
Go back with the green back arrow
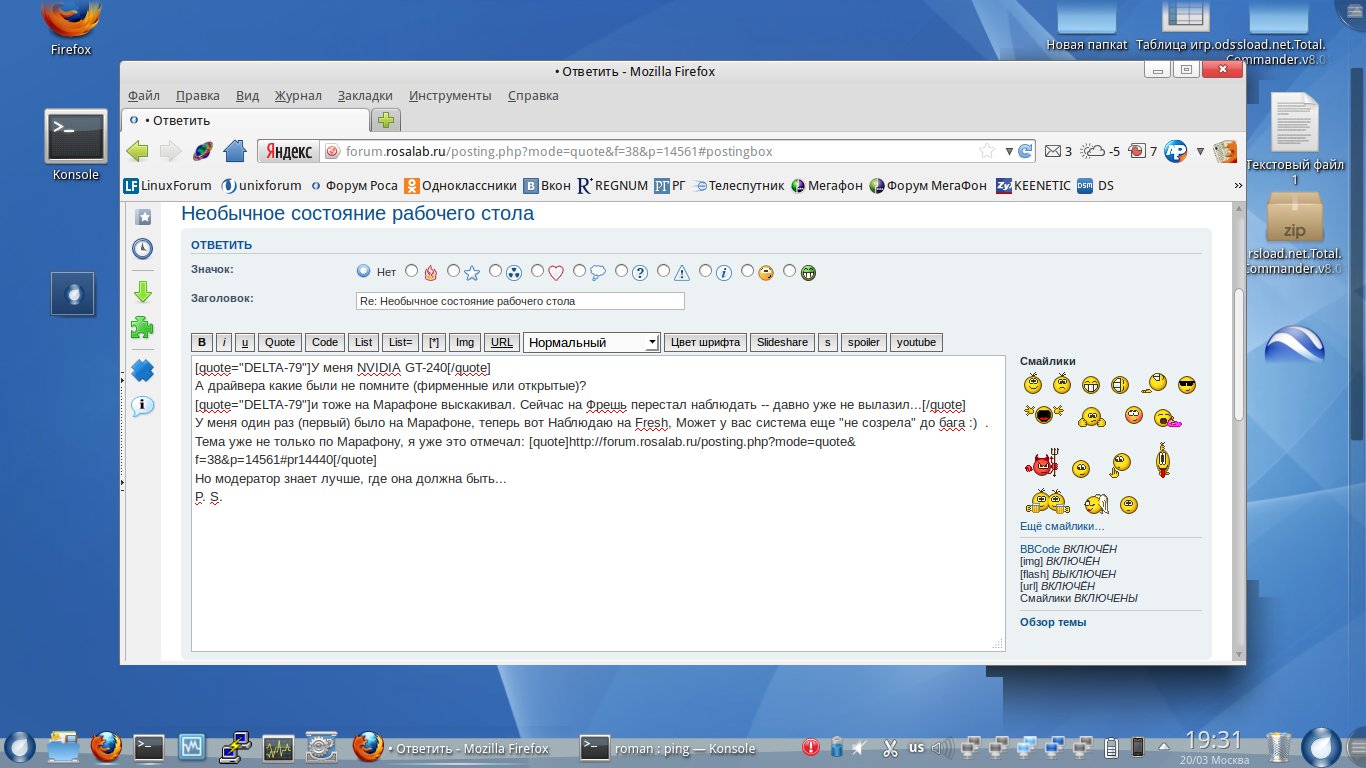[x=138, y=151]
